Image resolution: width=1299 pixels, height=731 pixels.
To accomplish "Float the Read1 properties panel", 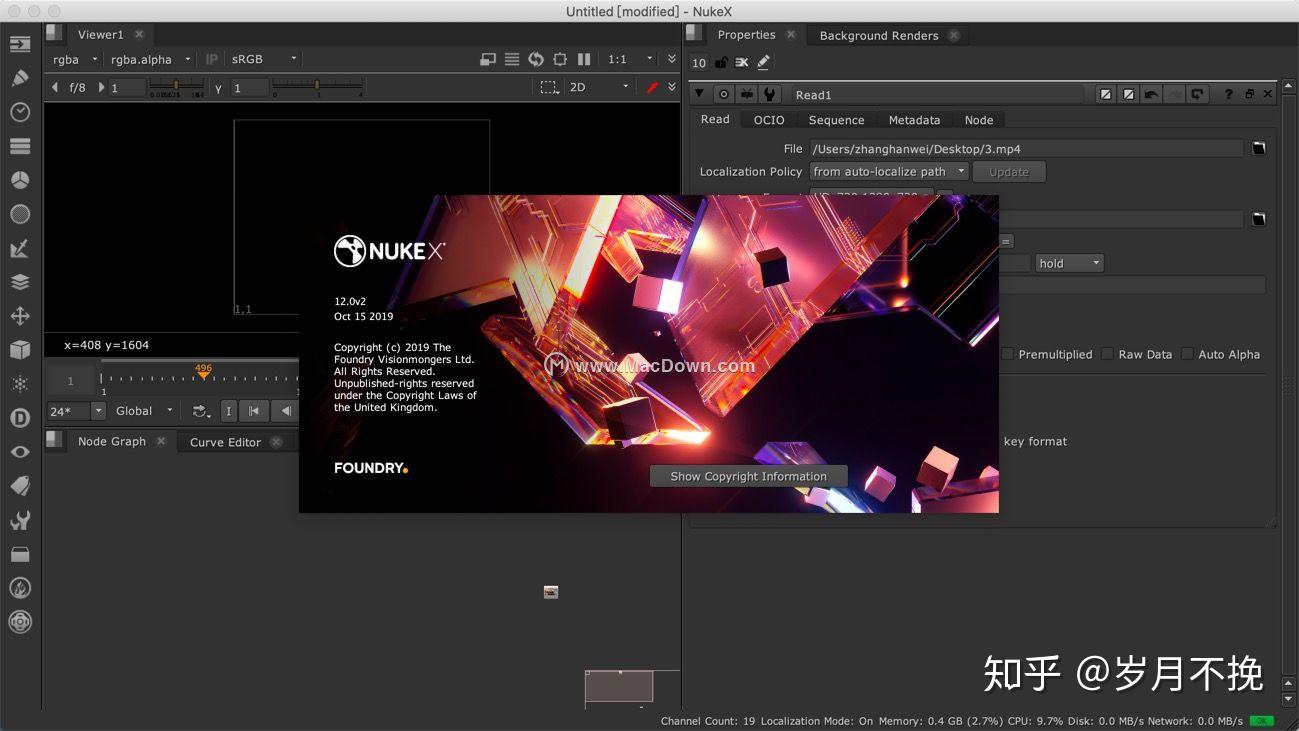I will 1249,94.
